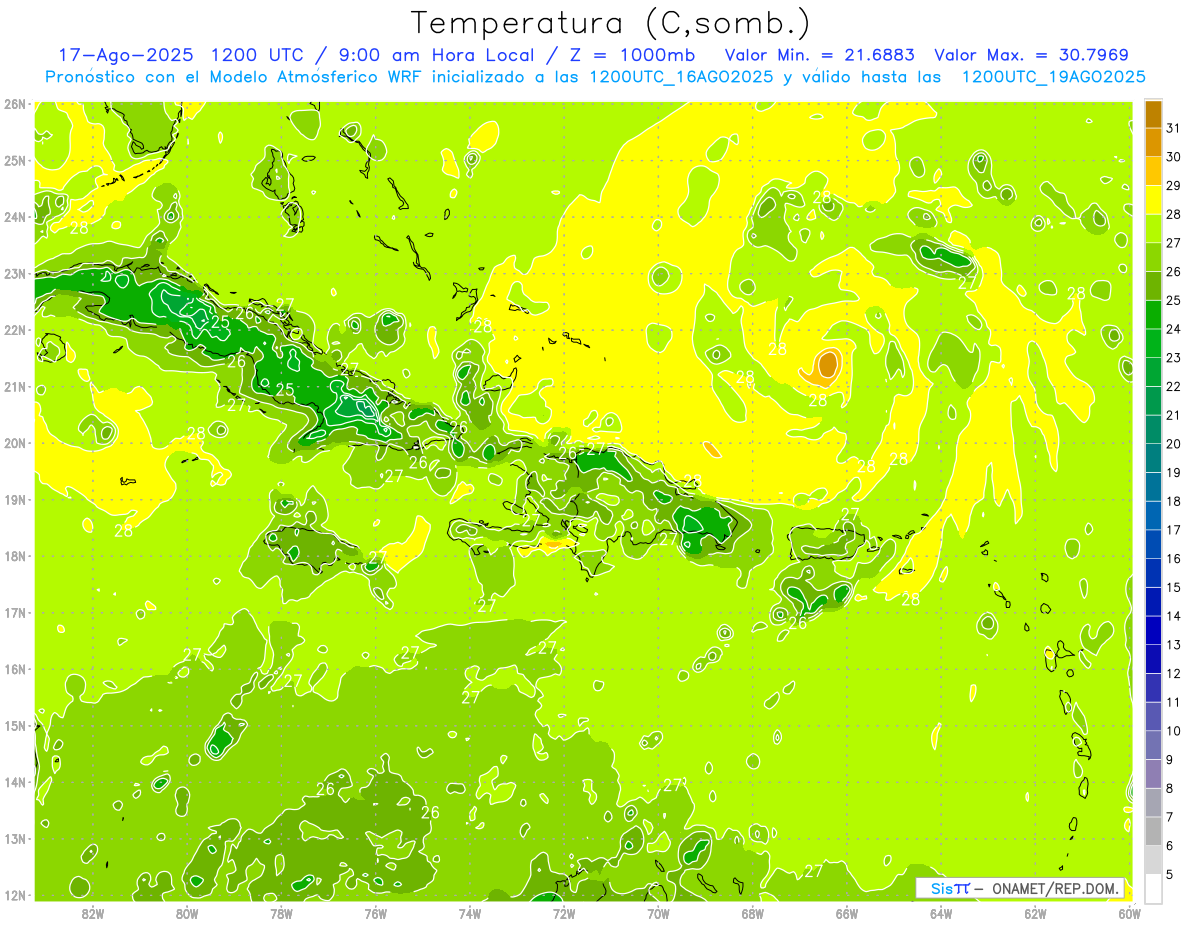Click the "23N" latitude axis label
1200x927 pixels.
click(14, 274)
